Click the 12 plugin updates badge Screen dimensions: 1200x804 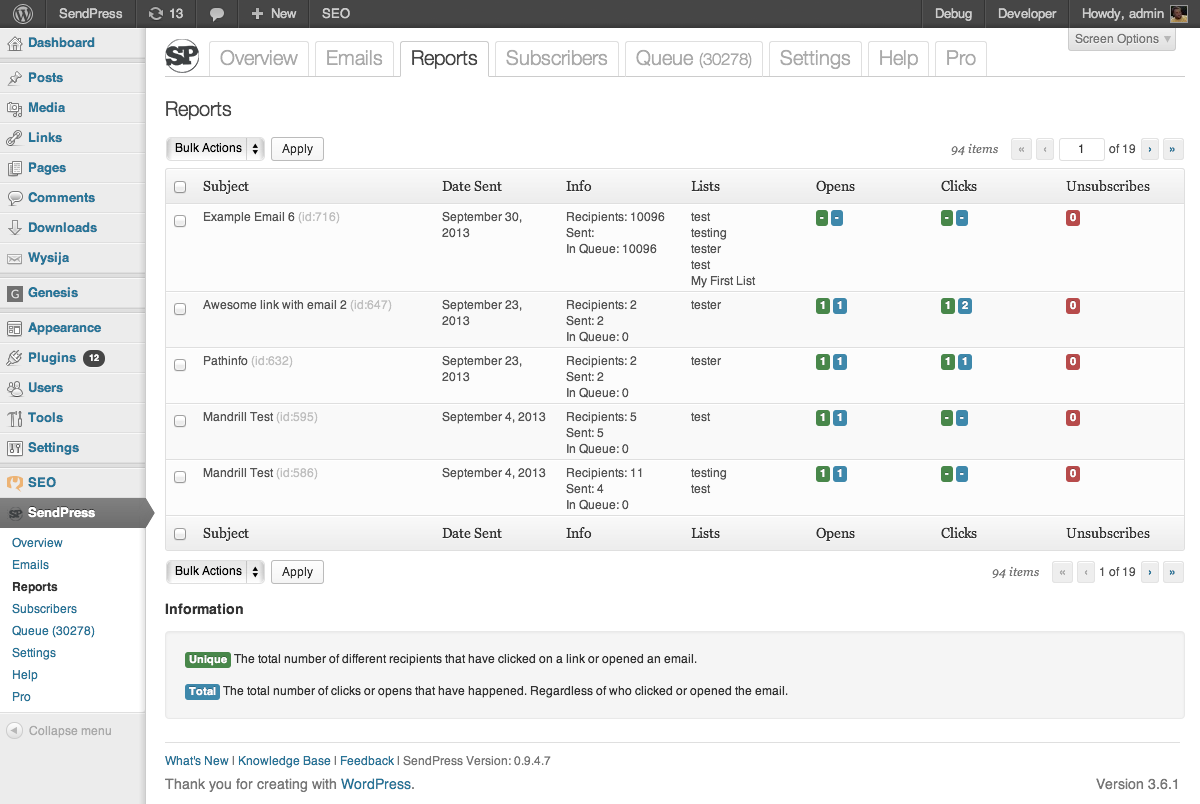tap(94, 358)
